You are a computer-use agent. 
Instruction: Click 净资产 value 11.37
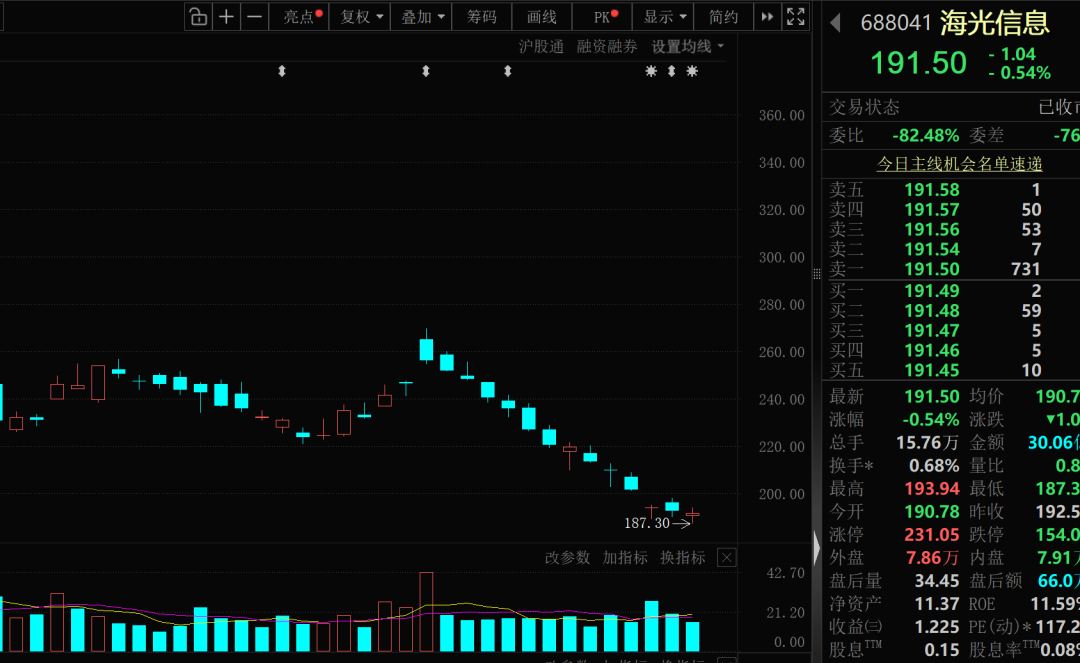point(937,604)
